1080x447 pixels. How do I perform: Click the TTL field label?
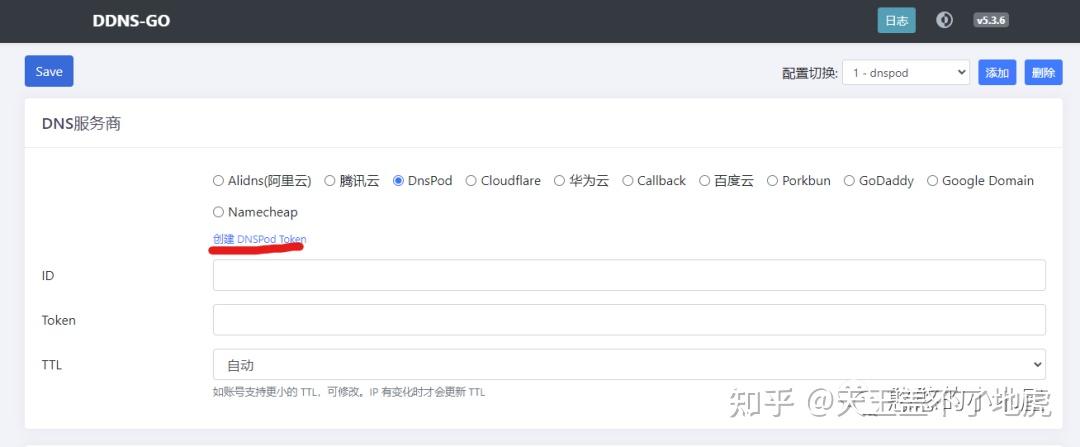[x=52, y=365]
